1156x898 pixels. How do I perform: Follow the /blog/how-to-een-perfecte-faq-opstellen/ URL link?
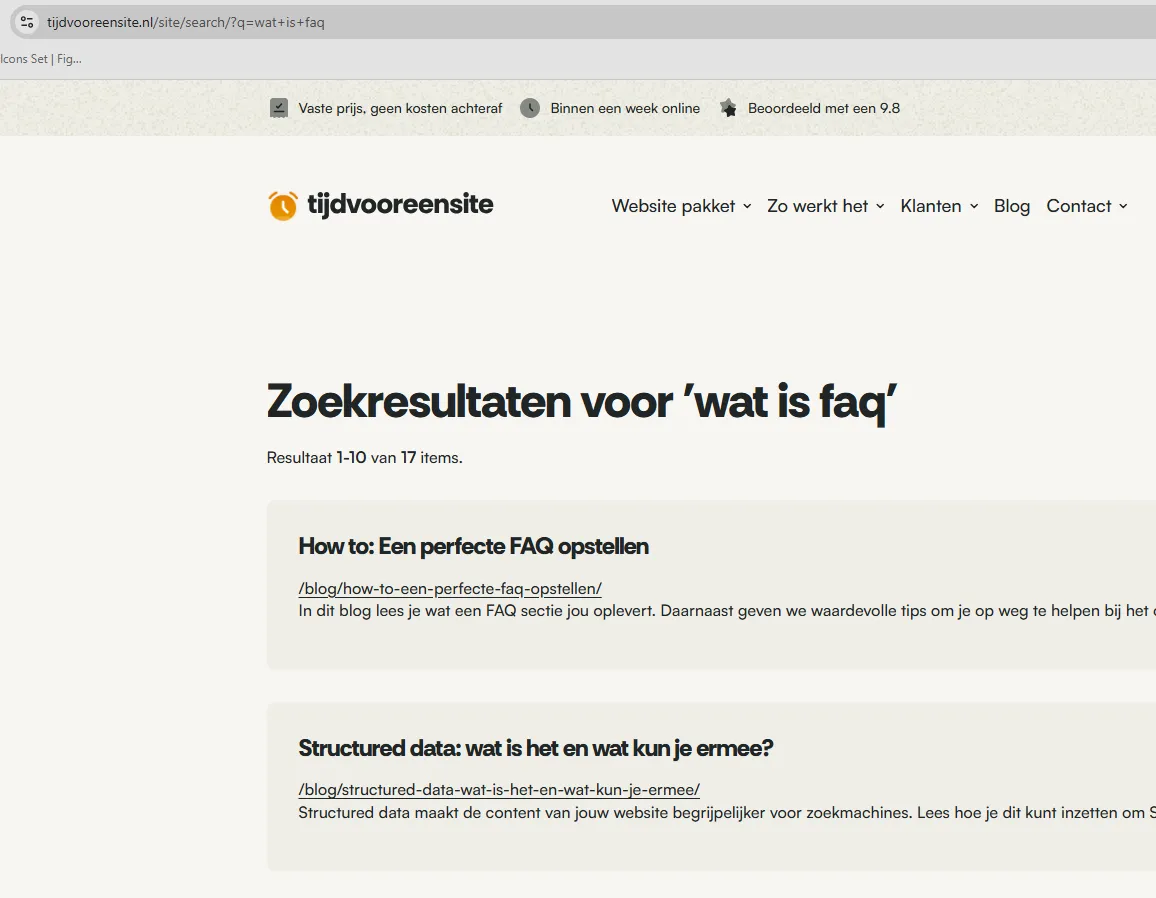click(450, 588)
